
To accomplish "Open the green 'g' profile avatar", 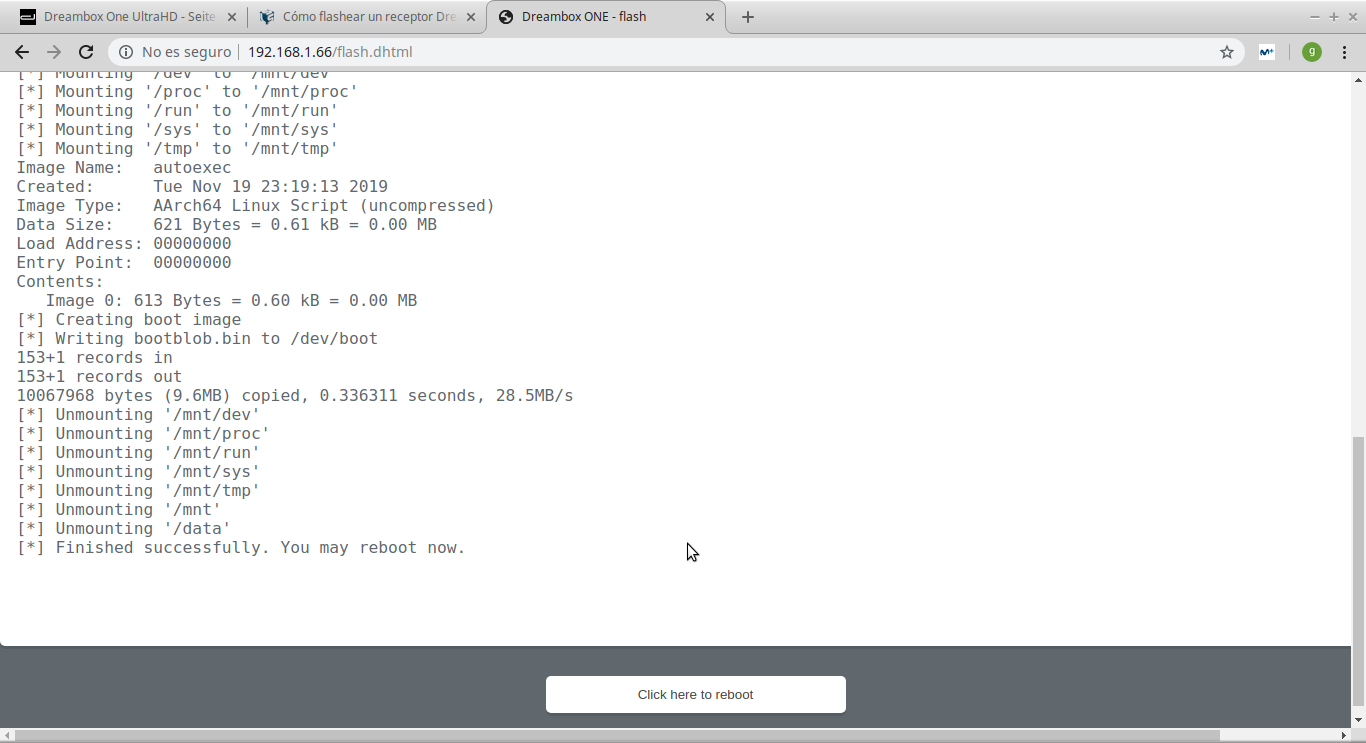I will coord(1312,52).
